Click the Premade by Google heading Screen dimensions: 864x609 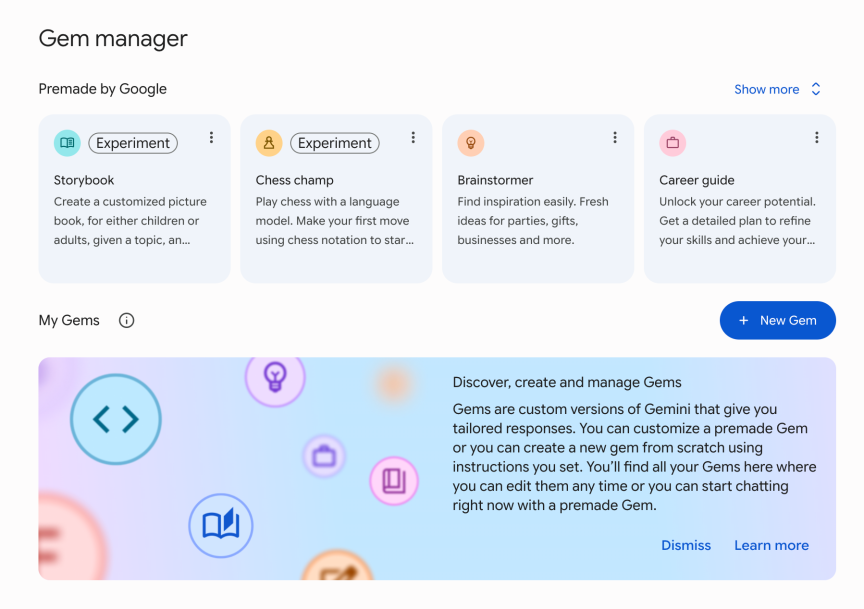[102, 89]
